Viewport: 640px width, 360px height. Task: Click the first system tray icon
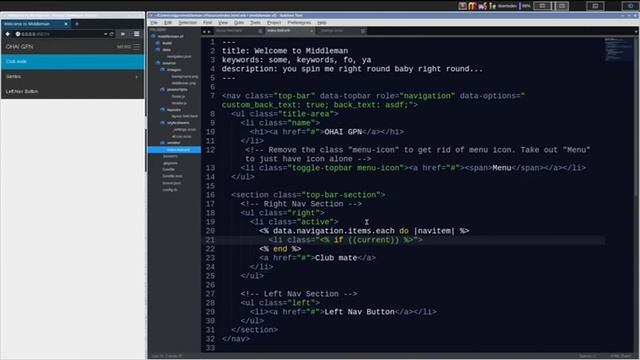pos(462,6)
